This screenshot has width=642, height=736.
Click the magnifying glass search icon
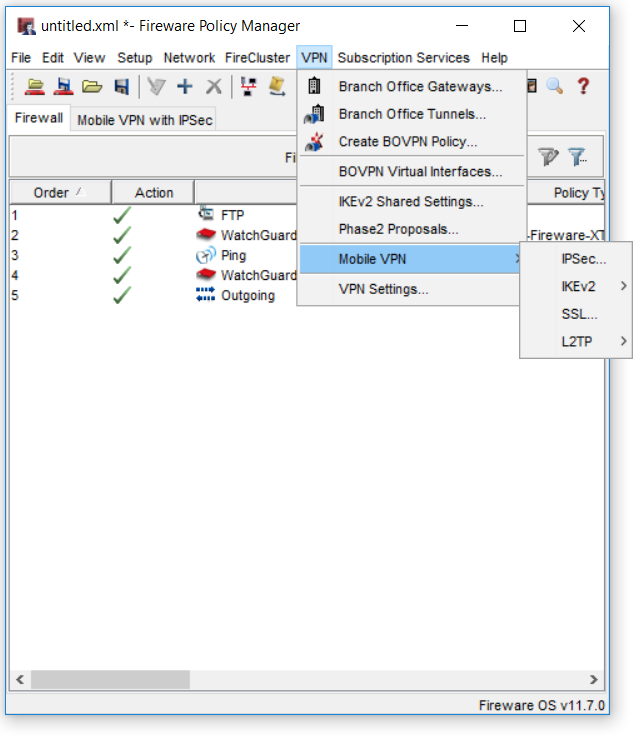click(x=554, y=87)
